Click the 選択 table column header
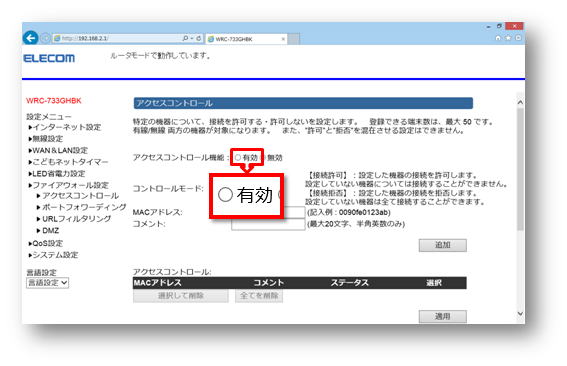Image resolution: width=567 pixels, height=366 pixels. coord(434,283)
